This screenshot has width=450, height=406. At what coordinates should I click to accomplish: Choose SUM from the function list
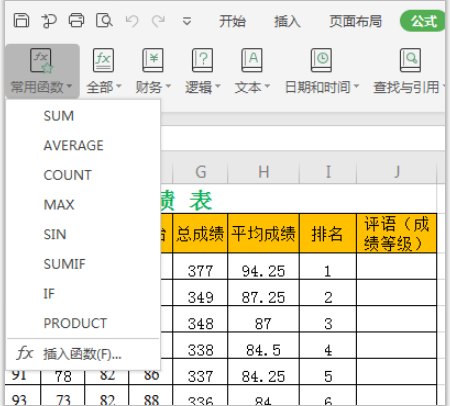point(83,116)
